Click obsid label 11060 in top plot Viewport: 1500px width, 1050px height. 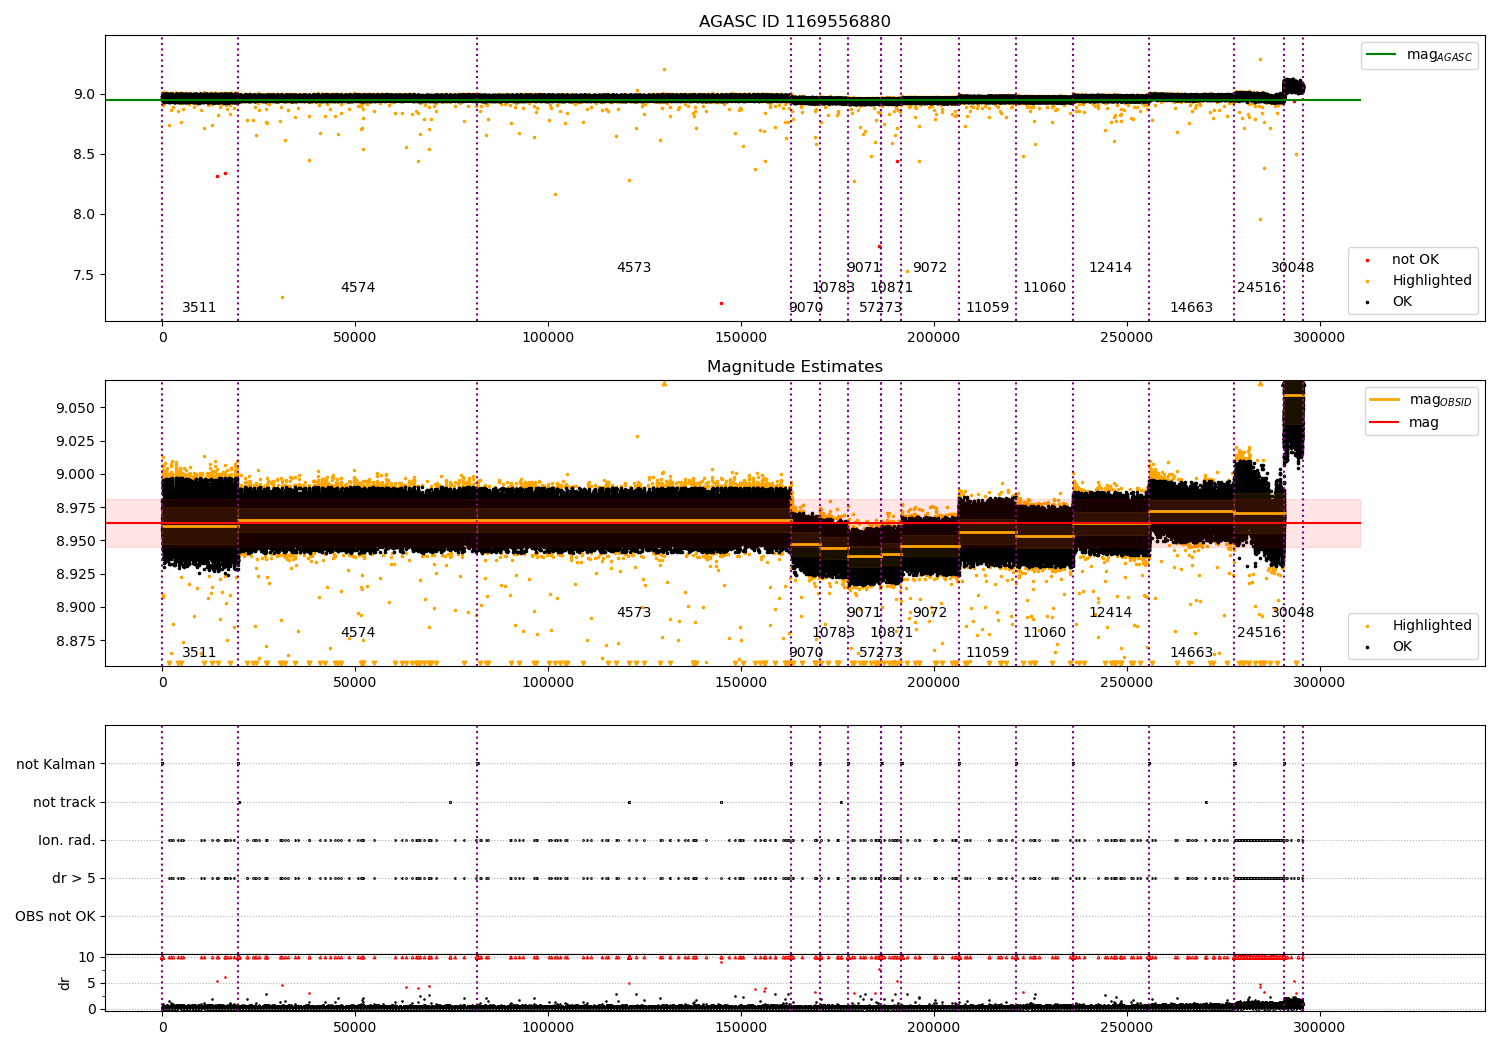tap(1045, 288)
